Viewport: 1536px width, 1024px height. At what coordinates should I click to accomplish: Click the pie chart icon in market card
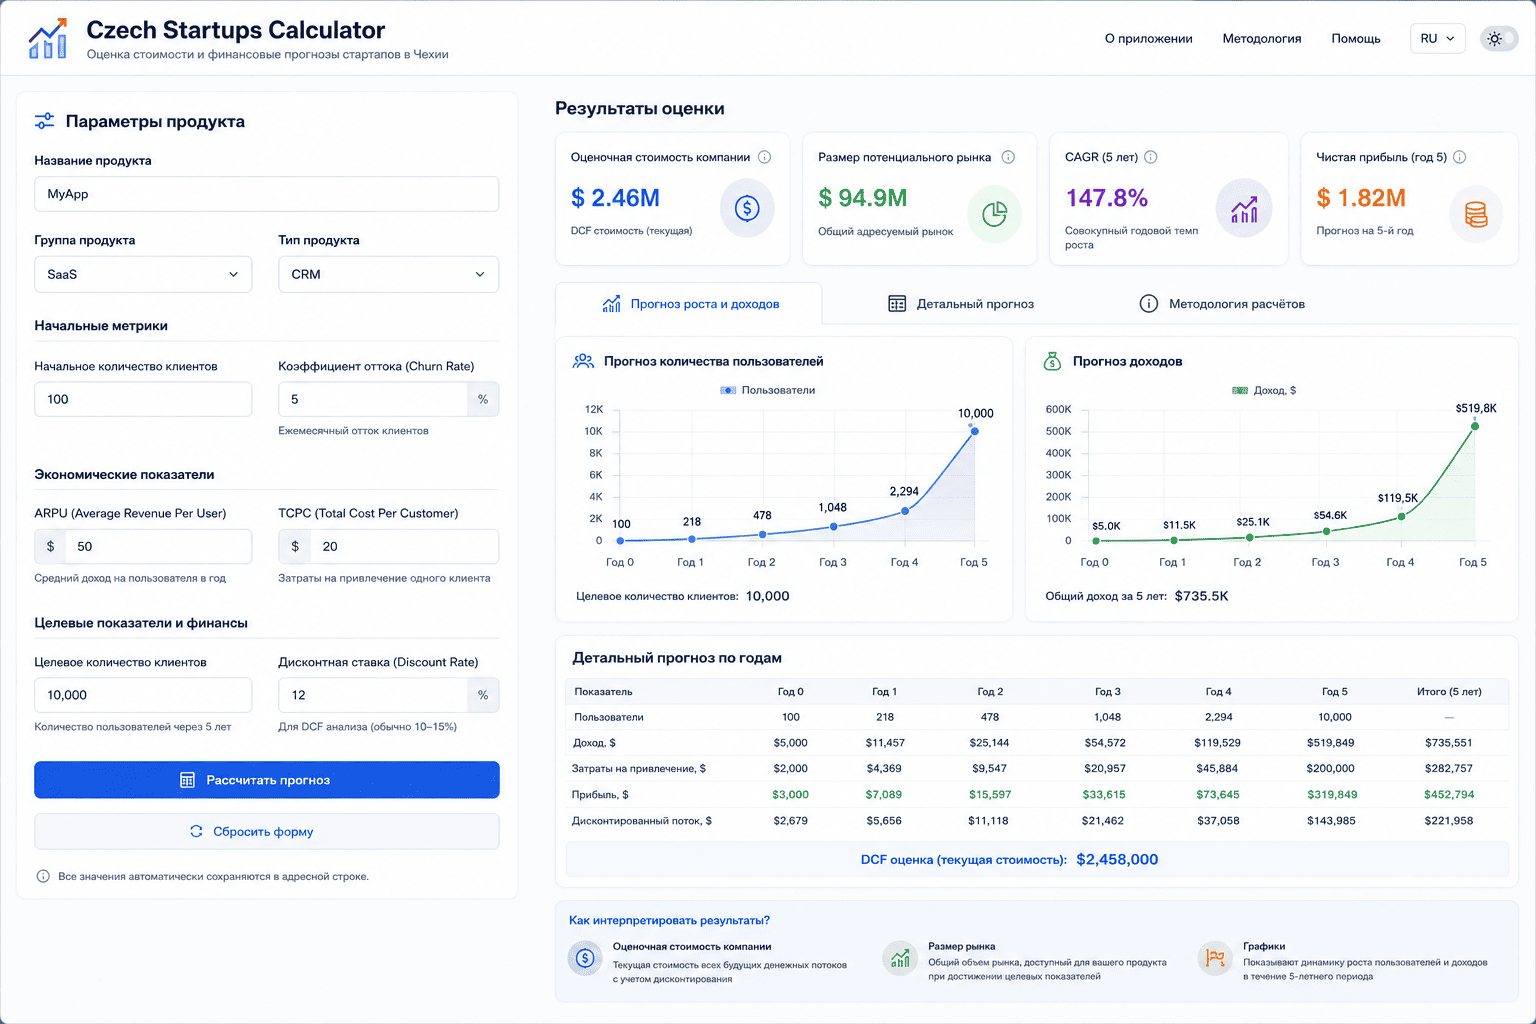tap(994, 213)
